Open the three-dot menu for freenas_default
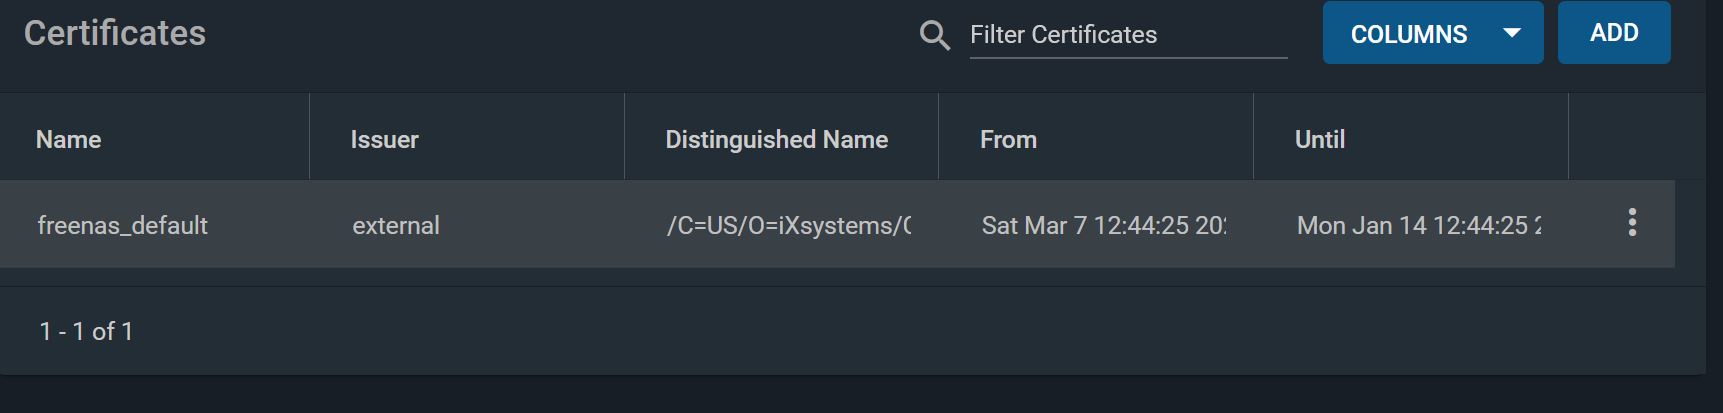Screen dimensions: 1723x413 1632,222
